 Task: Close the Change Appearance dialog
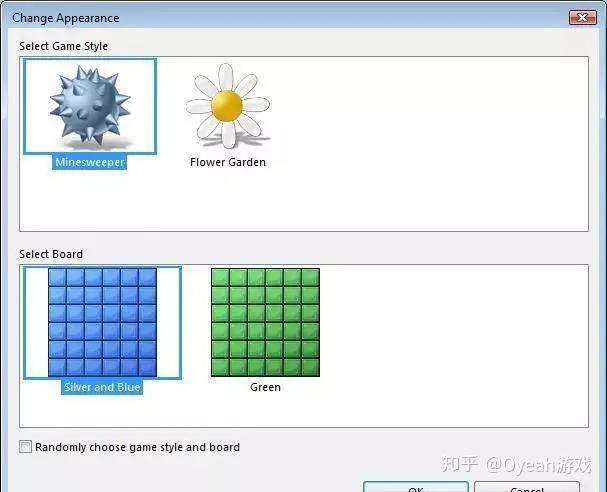(583, 17)
